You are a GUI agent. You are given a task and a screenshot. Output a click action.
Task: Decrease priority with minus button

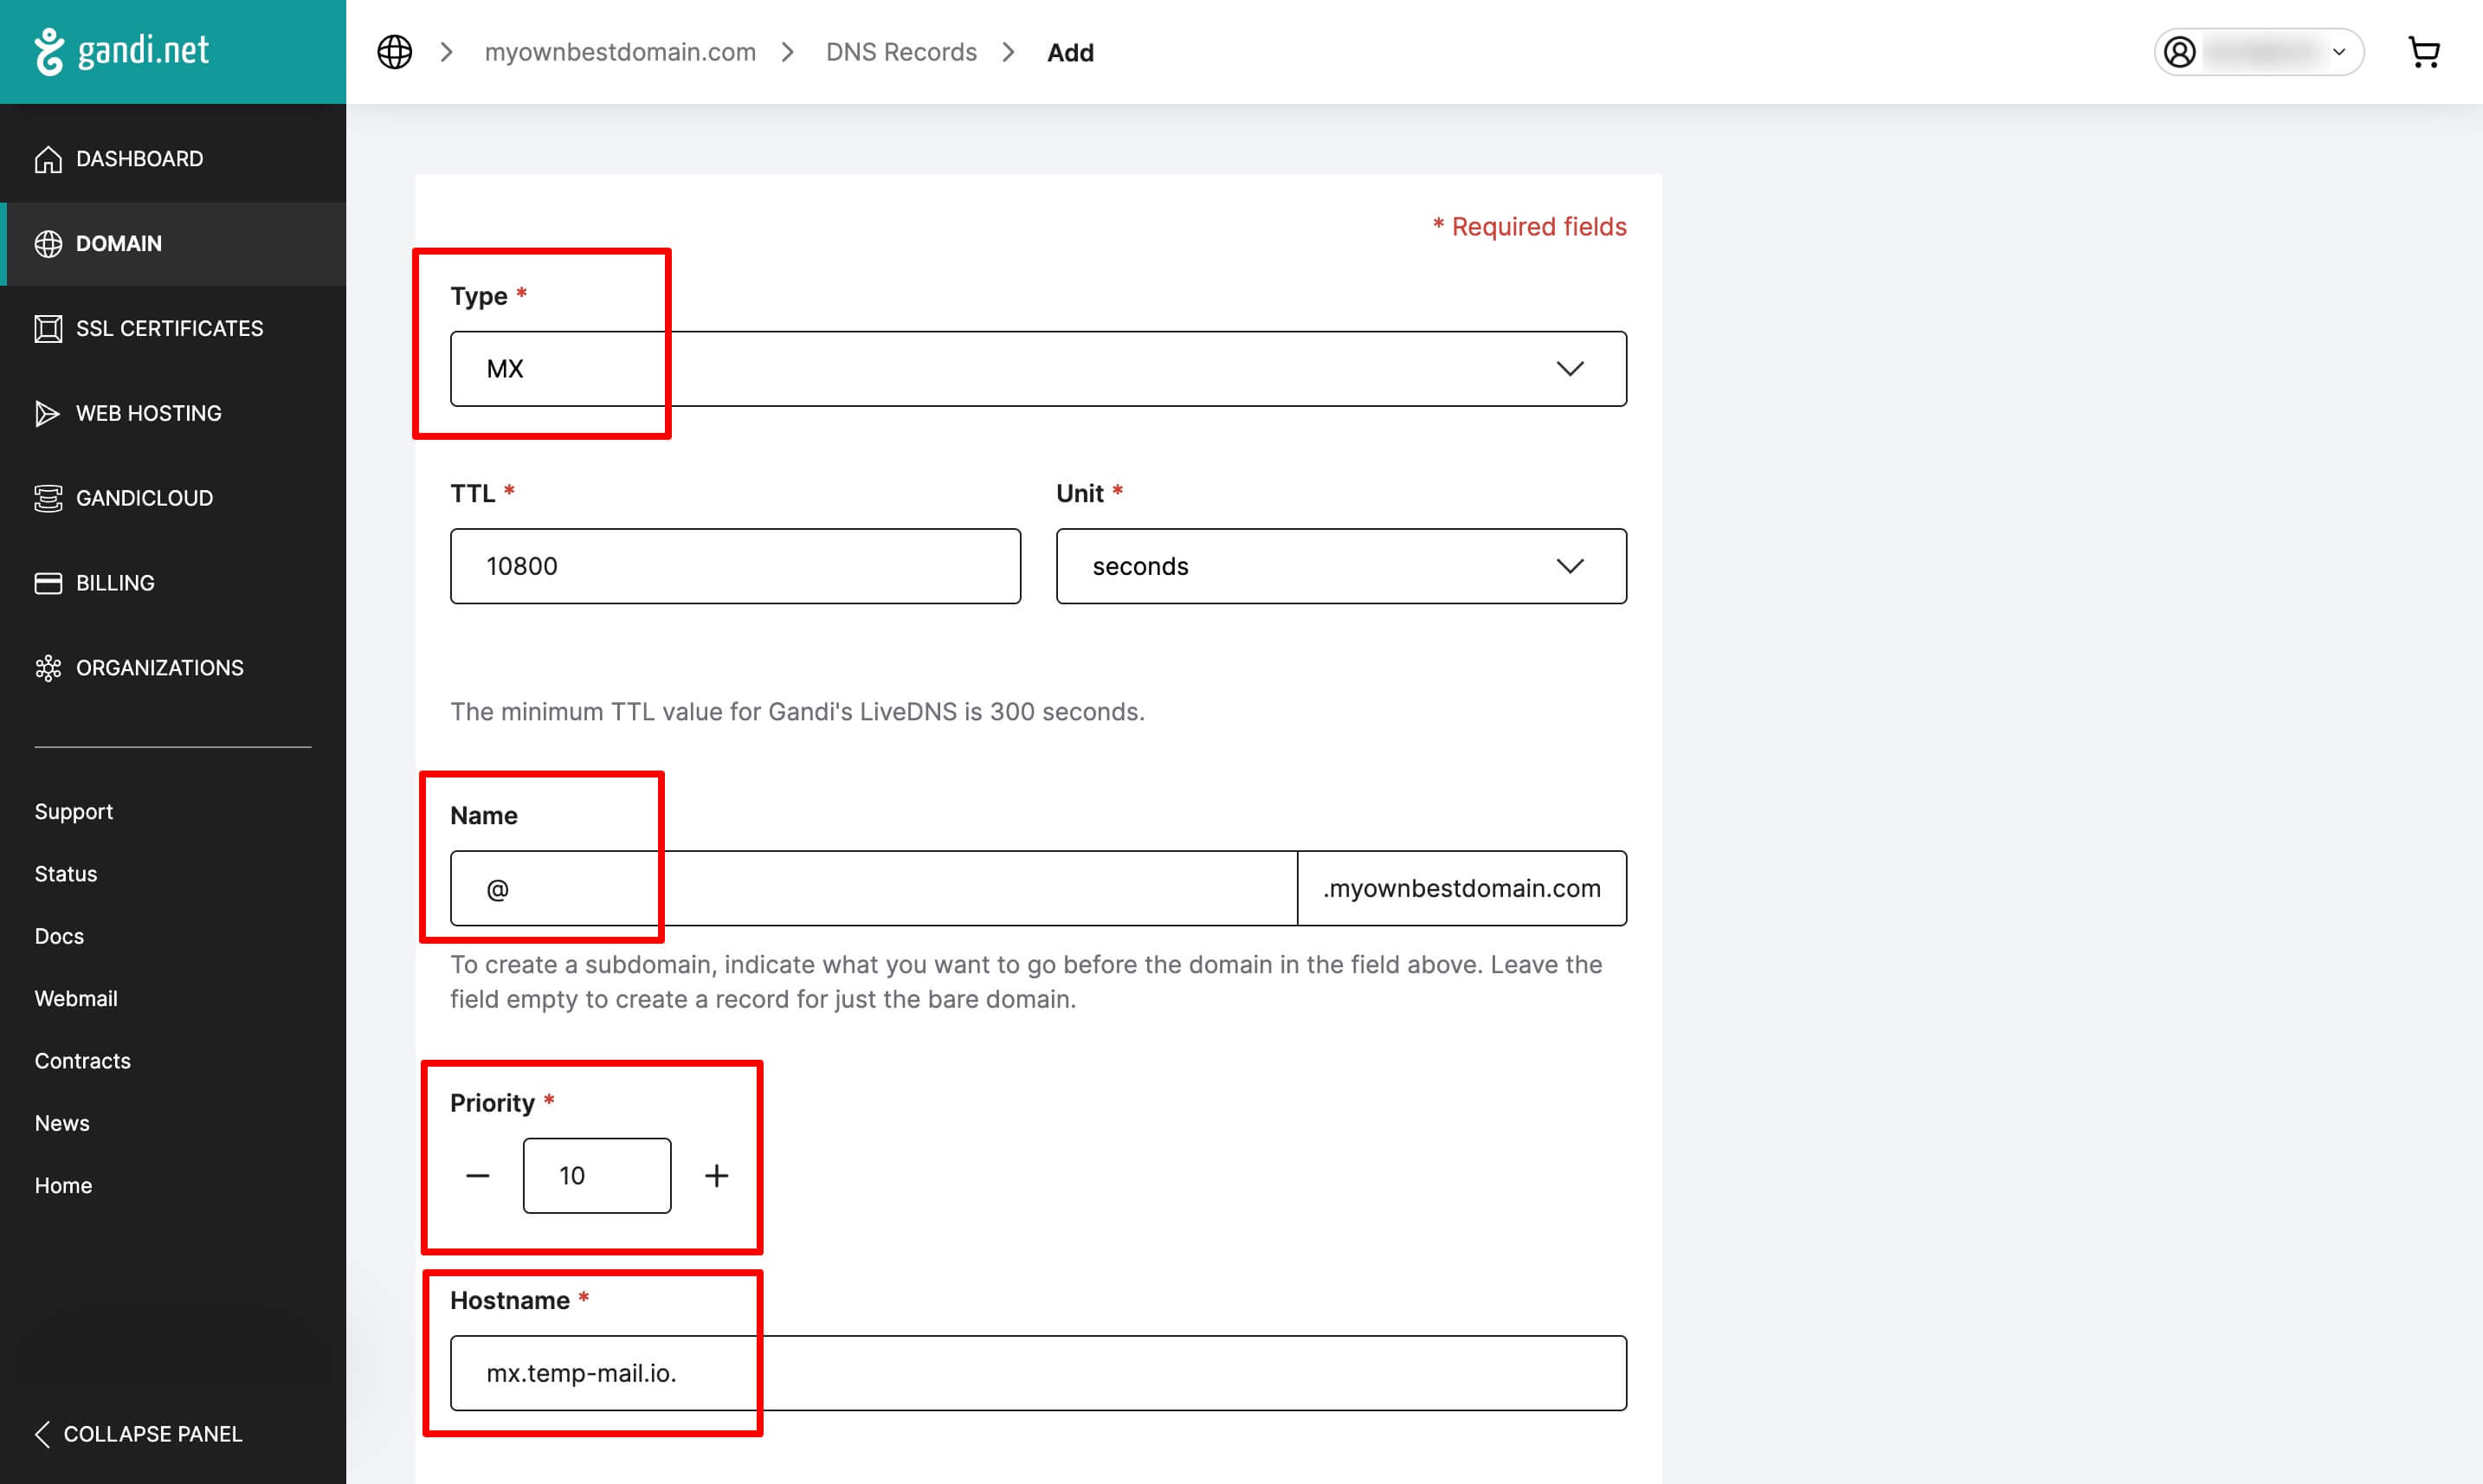click(478, 1176)
